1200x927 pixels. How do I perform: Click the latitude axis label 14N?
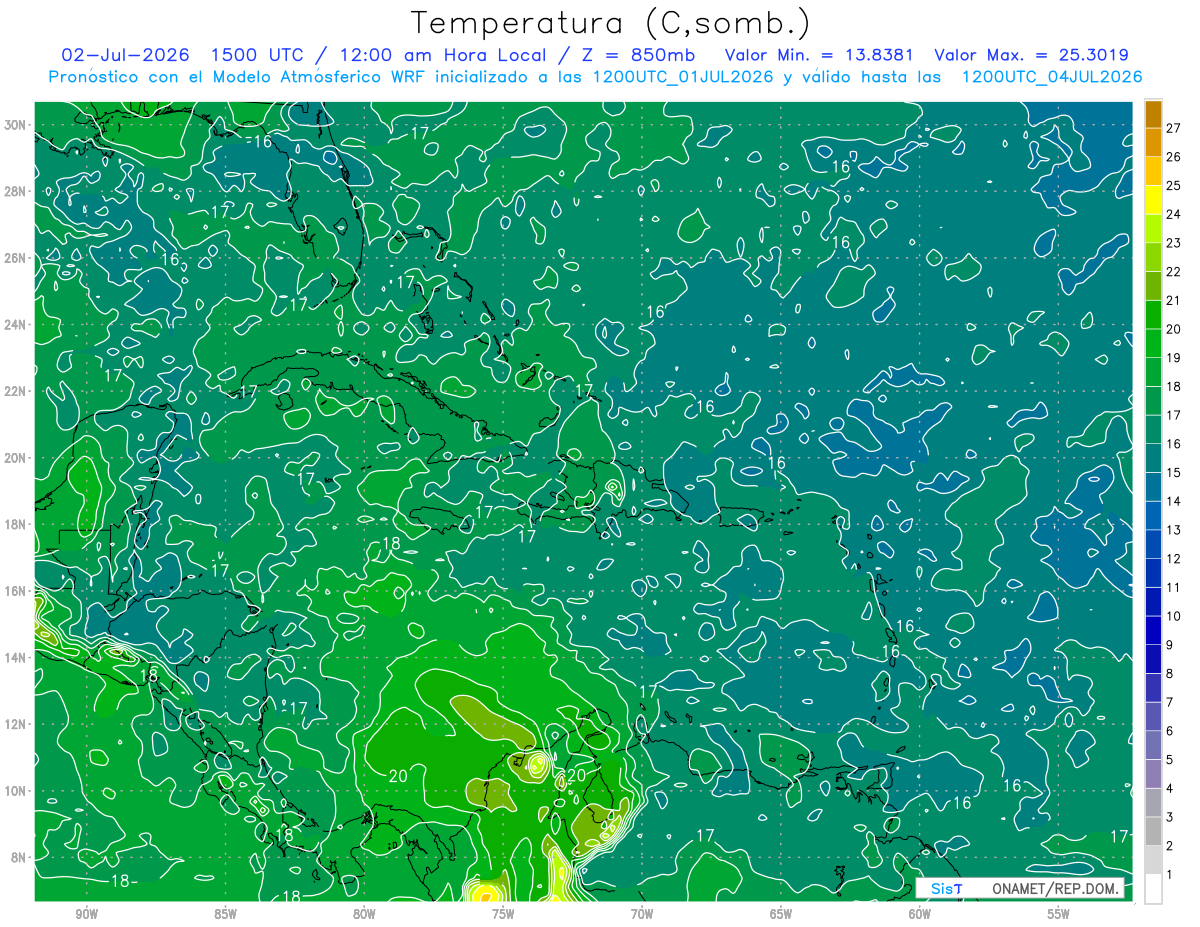15,658
